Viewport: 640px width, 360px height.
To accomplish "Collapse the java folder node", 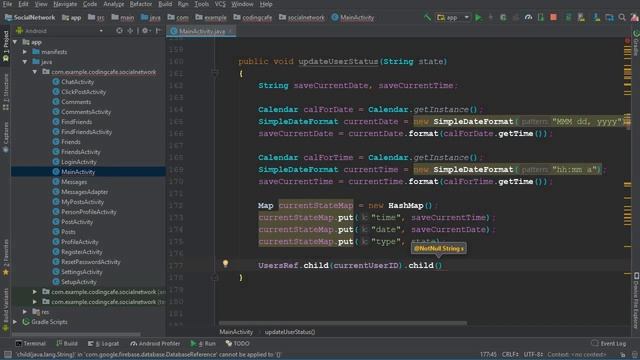I will pos(25,62).
